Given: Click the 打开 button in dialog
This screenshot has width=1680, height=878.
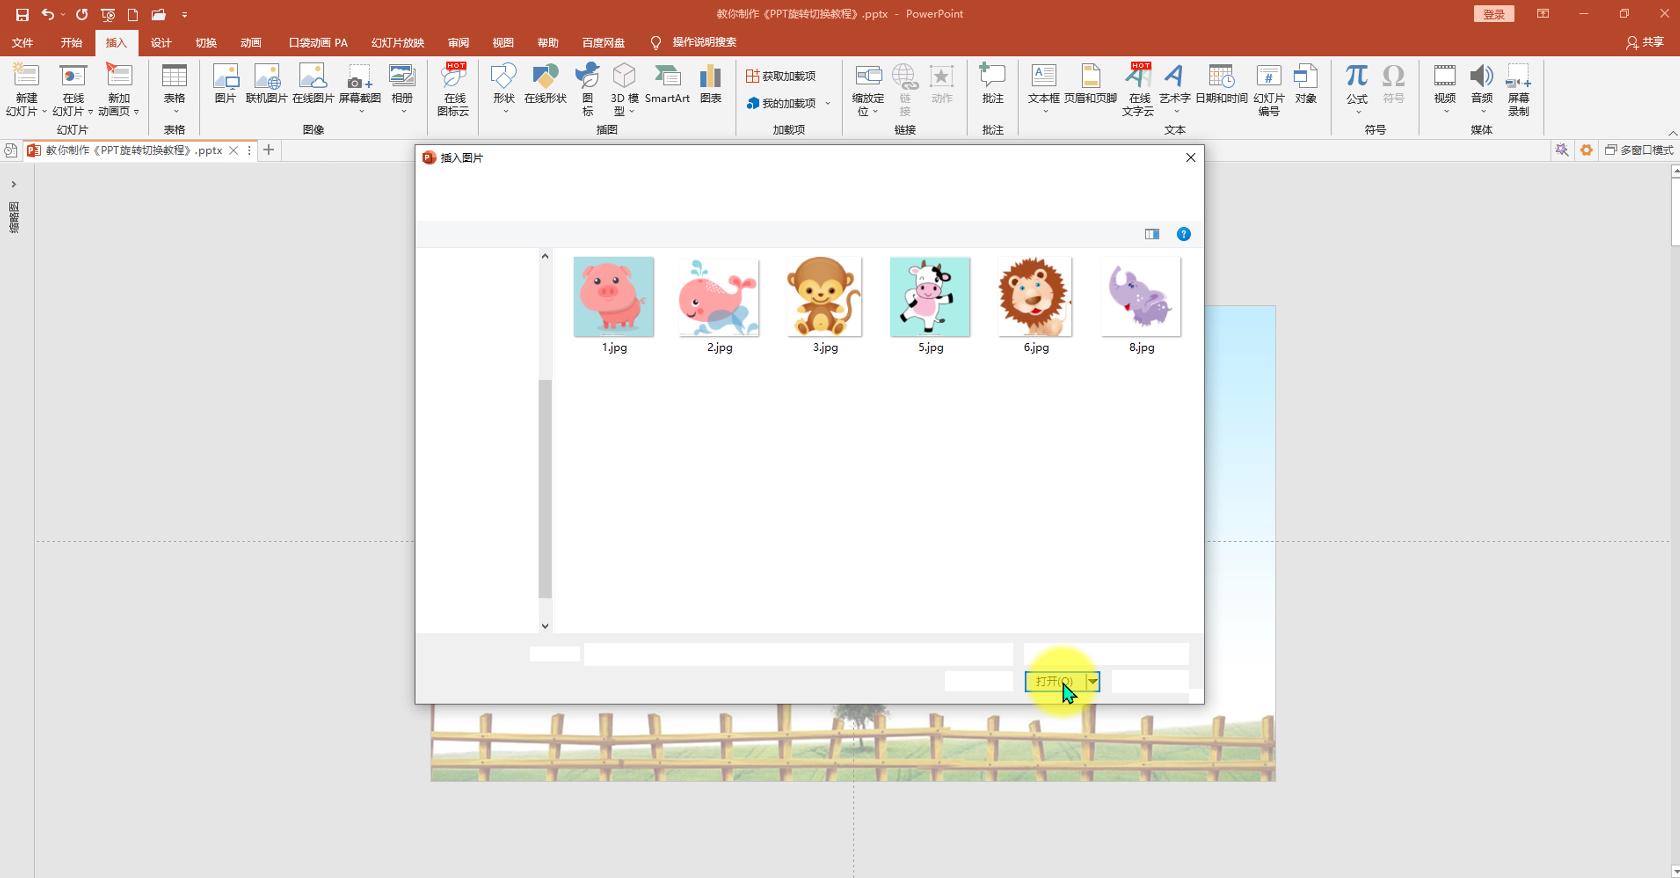Looking at the screenshot, I should [x=1054, y=681].
